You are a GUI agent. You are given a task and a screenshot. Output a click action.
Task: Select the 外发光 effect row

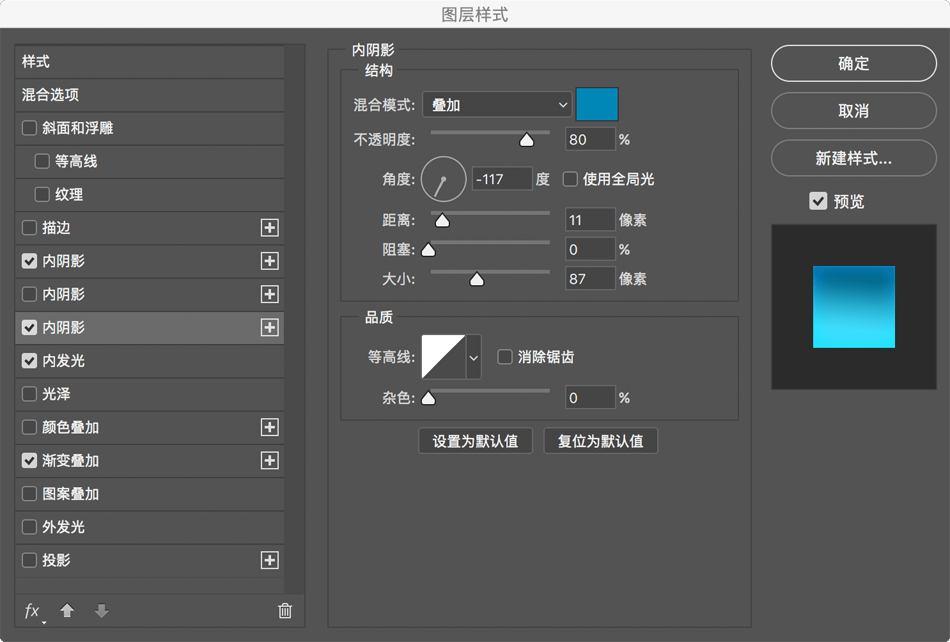click(149, 527)
